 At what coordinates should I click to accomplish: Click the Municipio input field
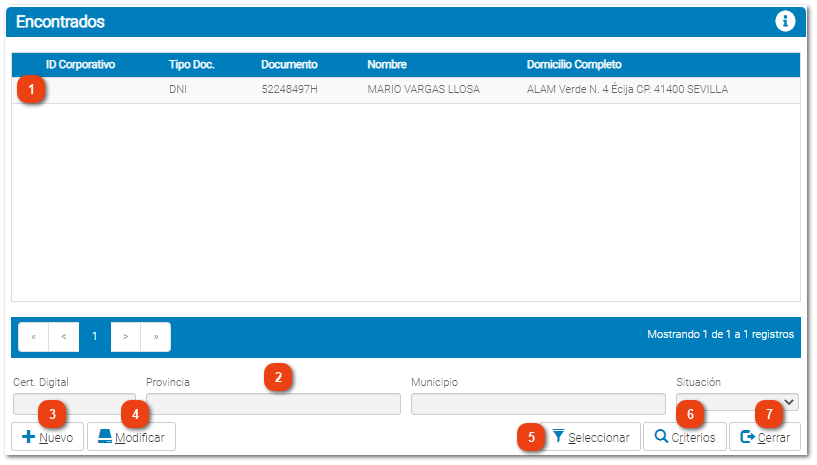(x=538, y=404)
